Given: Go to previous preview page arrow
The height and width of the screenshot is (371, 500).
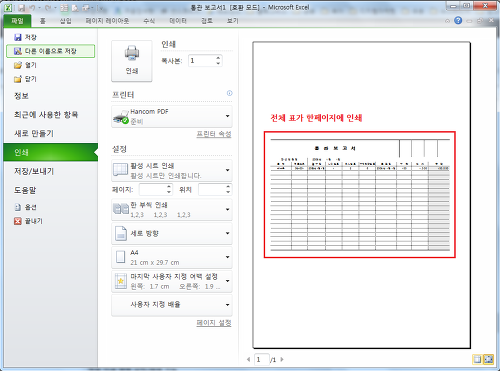Looking at the screenshot, I should (248, 359).
